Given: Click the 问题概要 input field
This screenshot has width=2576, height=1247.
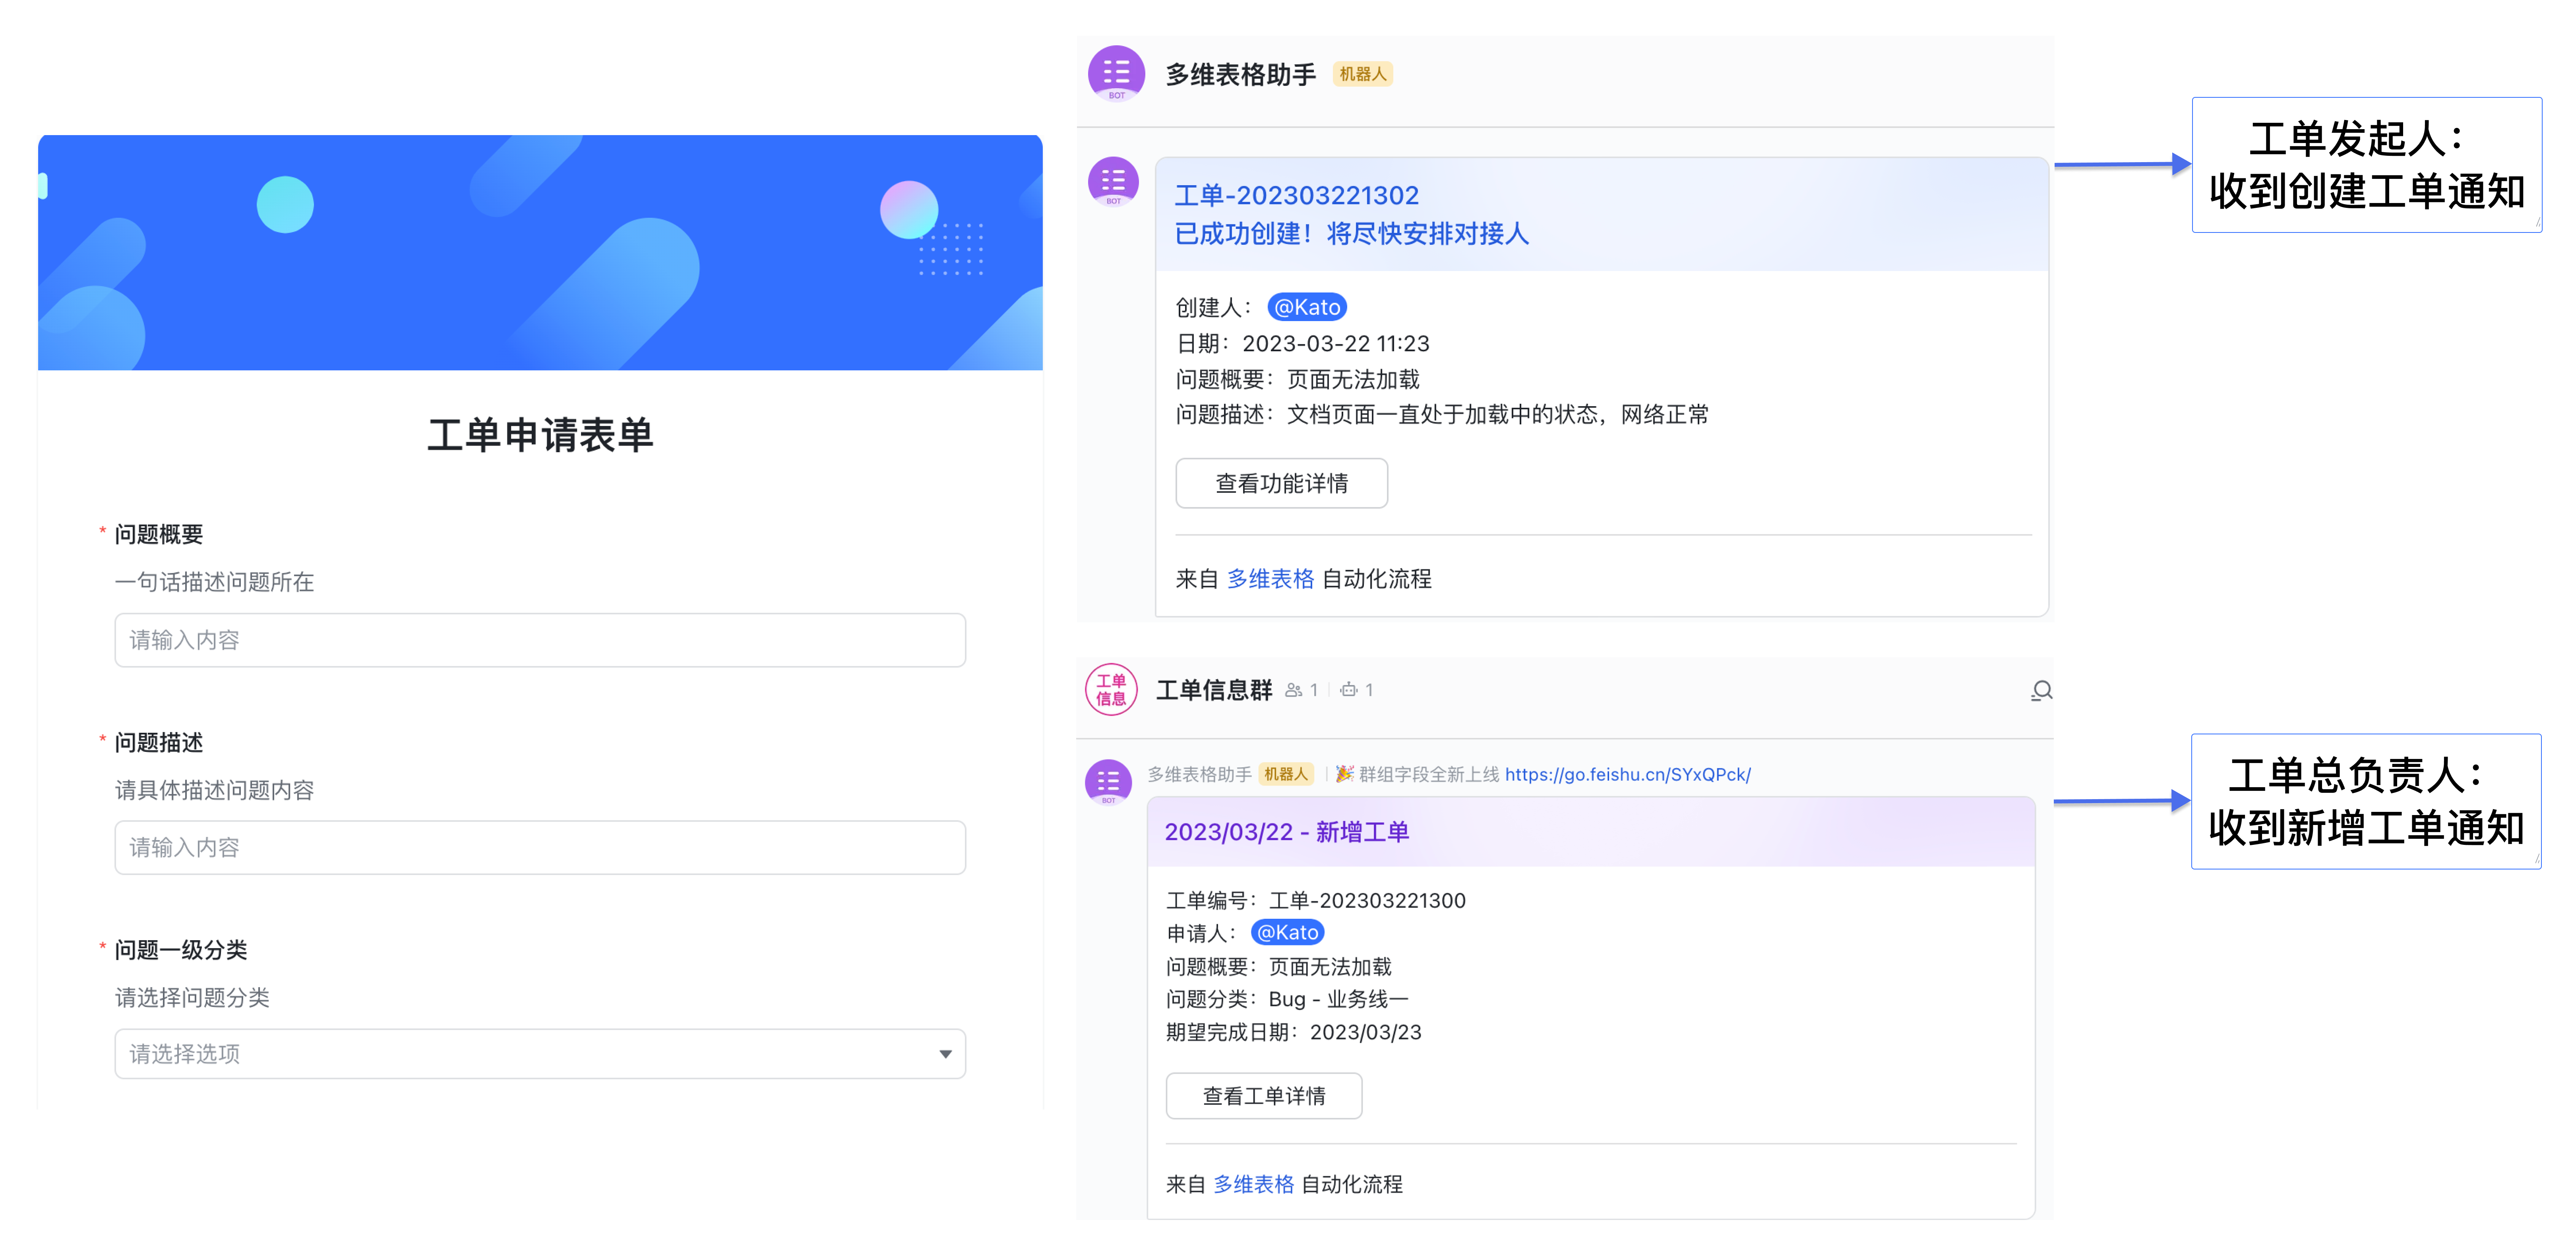Looking at the screenshot, I should [540, 640].
